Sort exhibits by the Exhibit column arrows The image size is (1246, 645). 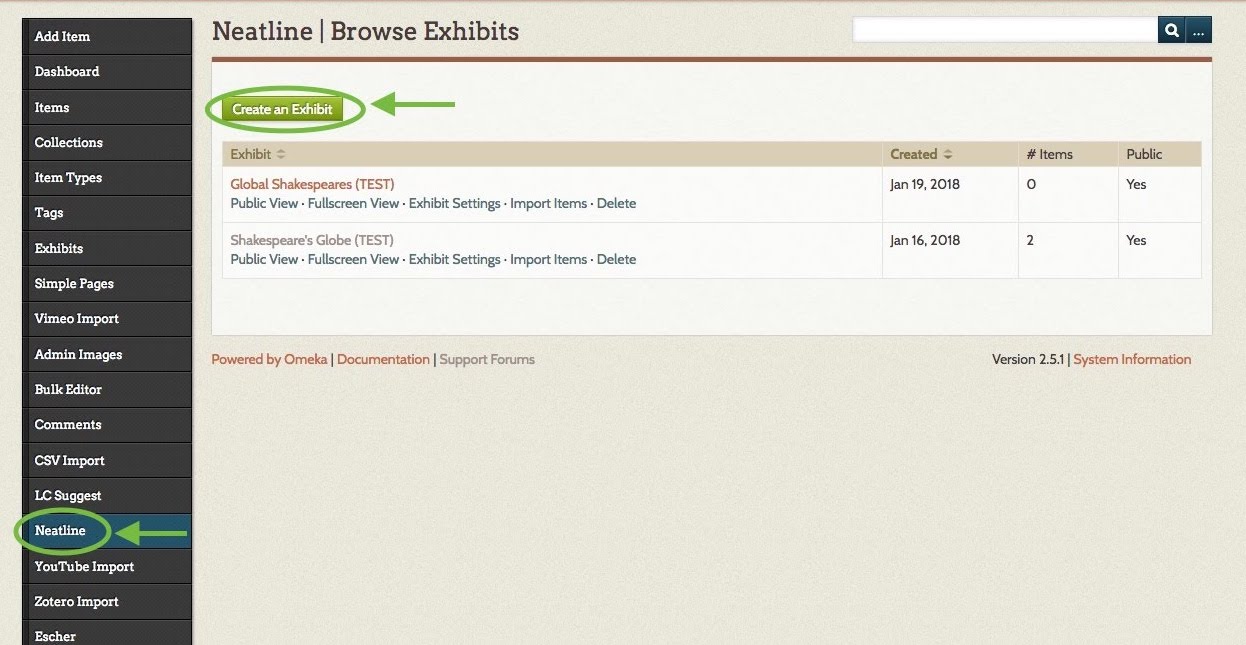click(x=281, y=154)
